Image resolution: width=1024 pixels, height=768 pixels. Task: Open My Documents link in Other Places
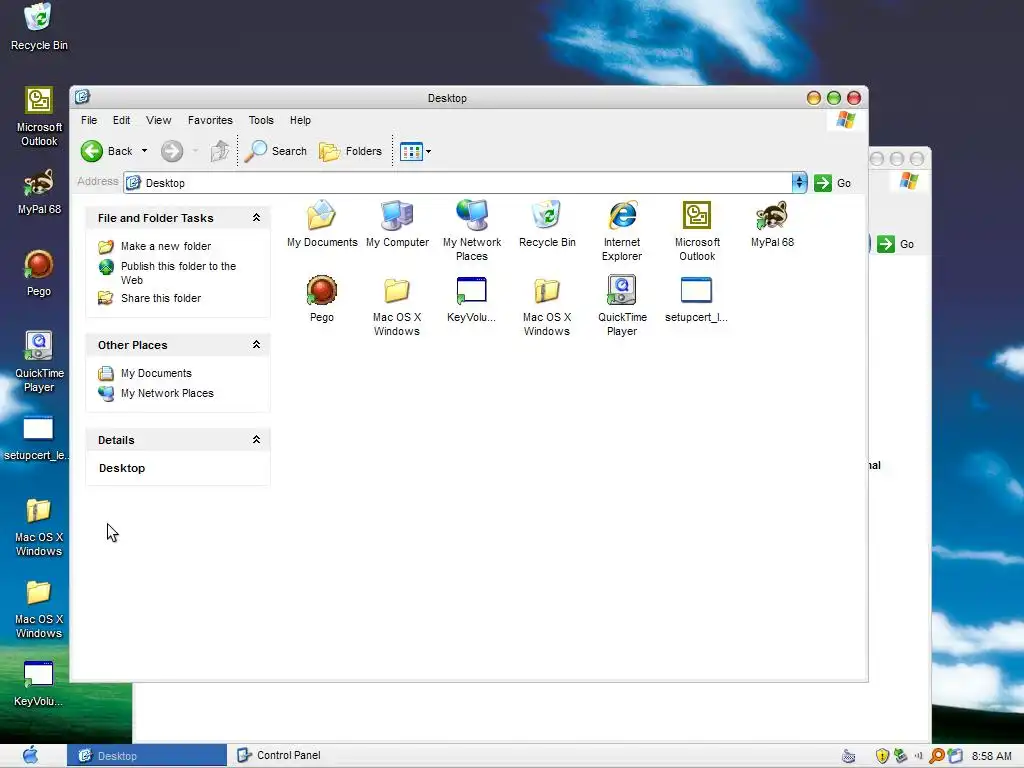coord(156,373)
